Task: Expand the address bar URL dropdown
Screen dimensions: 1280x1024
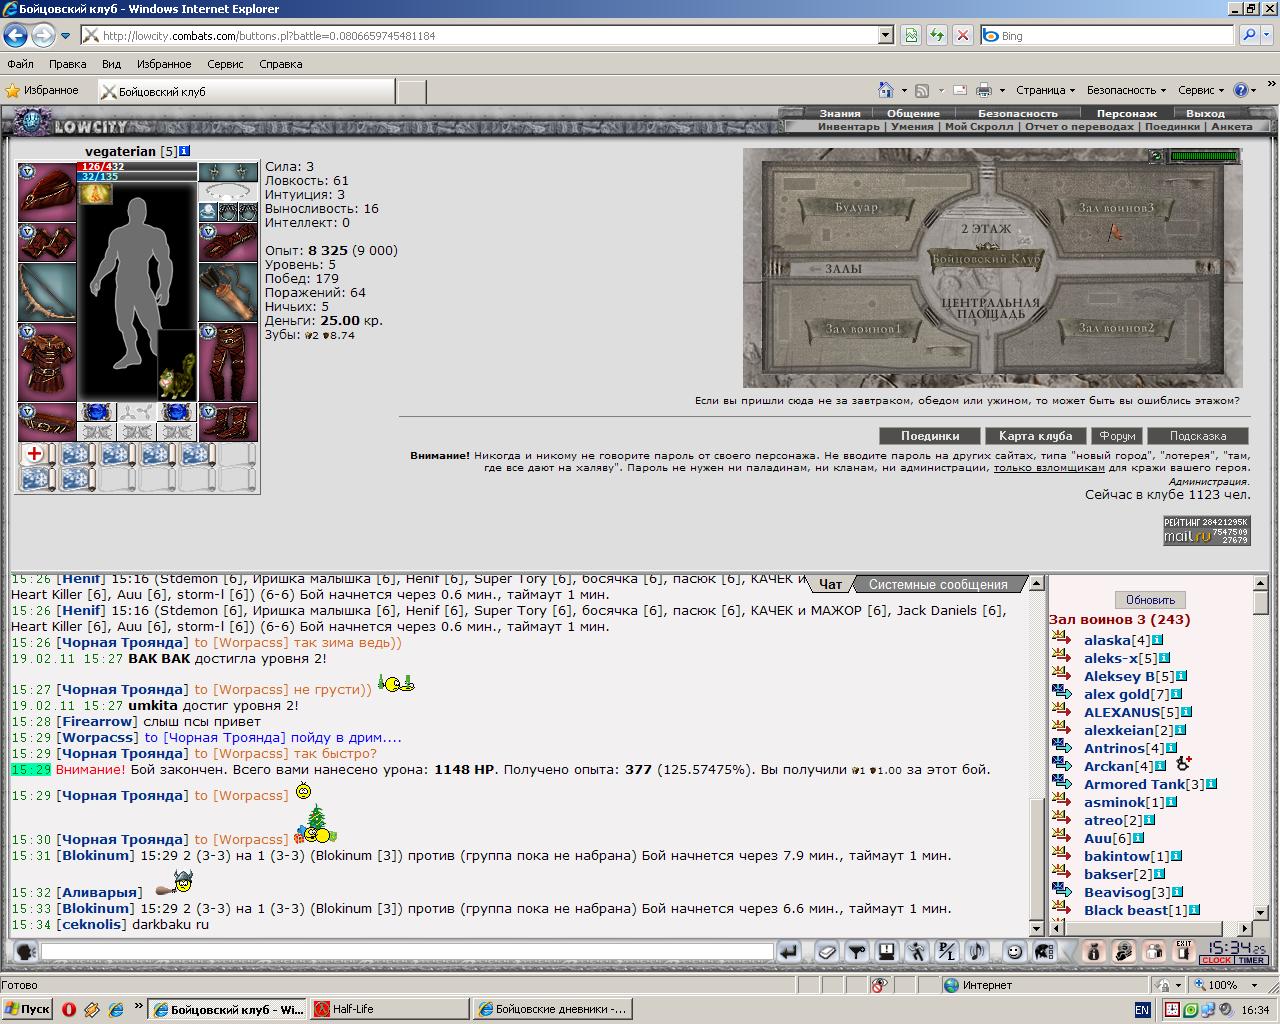Action: 885,35
